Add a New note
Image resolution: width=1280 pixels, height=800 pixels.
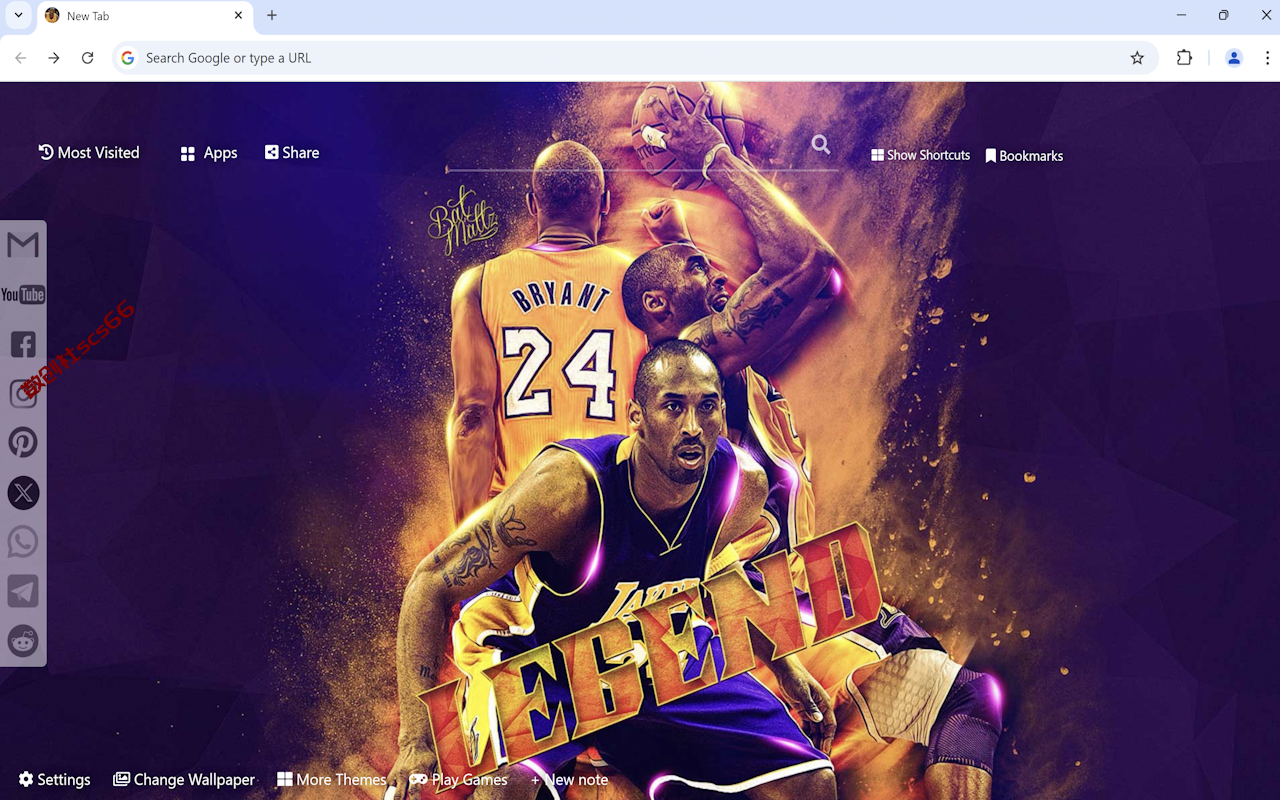(569, 779)
